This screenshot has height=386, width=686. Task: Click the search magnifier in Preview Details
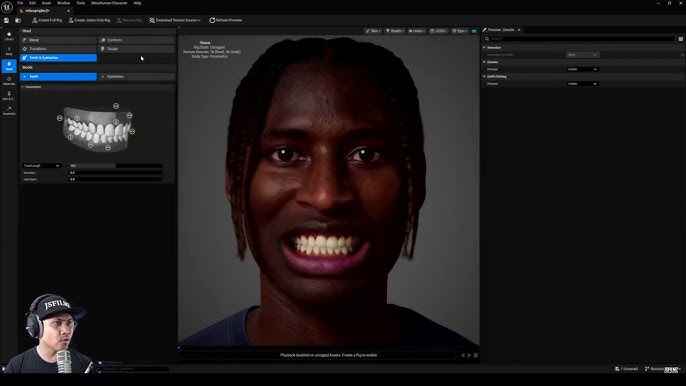(487, 39)
